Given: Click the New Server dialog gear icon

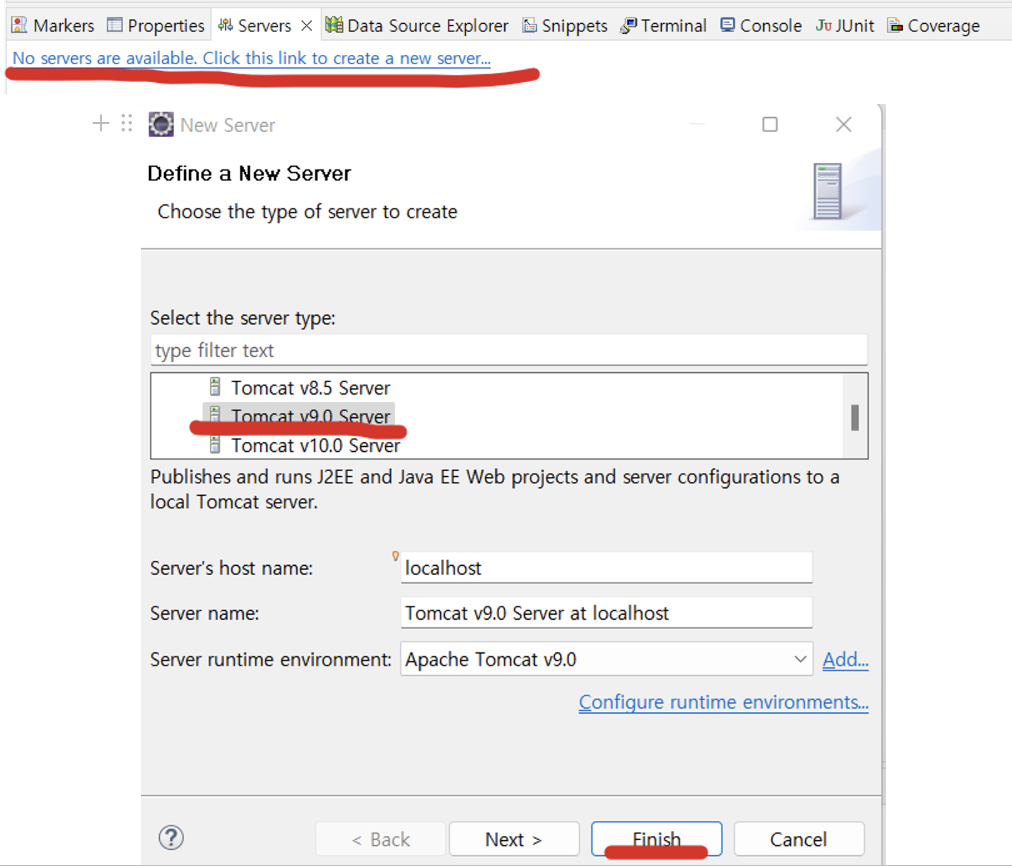Looking at the screenshot, I should [161, 125].
